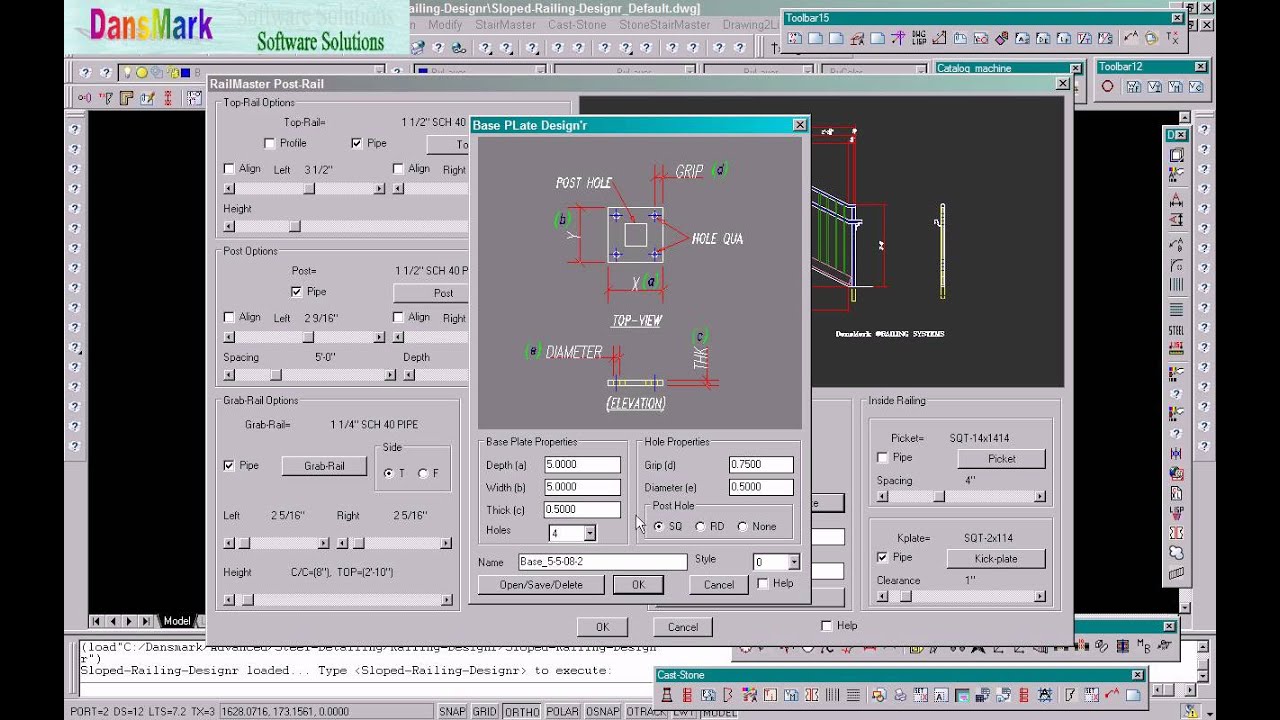1280x720 pixels.
Task: Click the left arrow of the Top-Rail Height slider
Action: point(229,227)
